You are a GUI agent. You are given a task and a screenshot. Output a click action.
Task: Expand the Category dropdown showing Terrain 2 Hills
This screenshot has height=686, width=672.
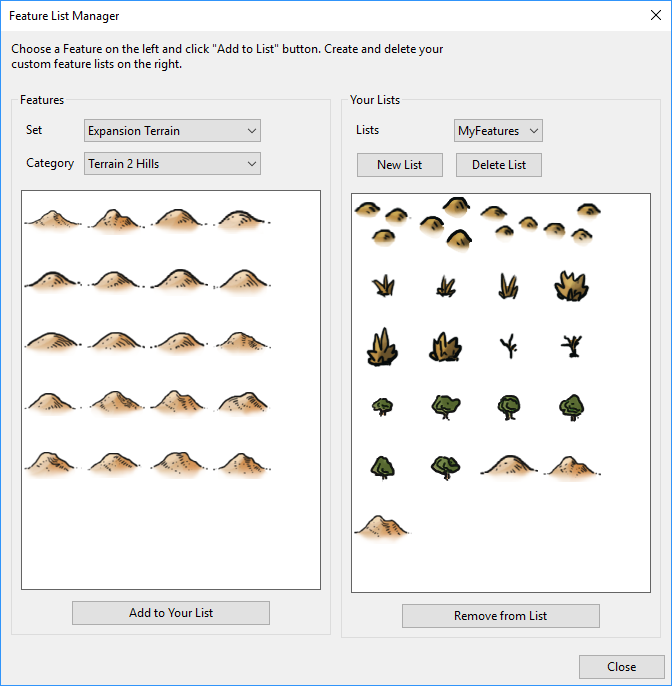[172, 163]
